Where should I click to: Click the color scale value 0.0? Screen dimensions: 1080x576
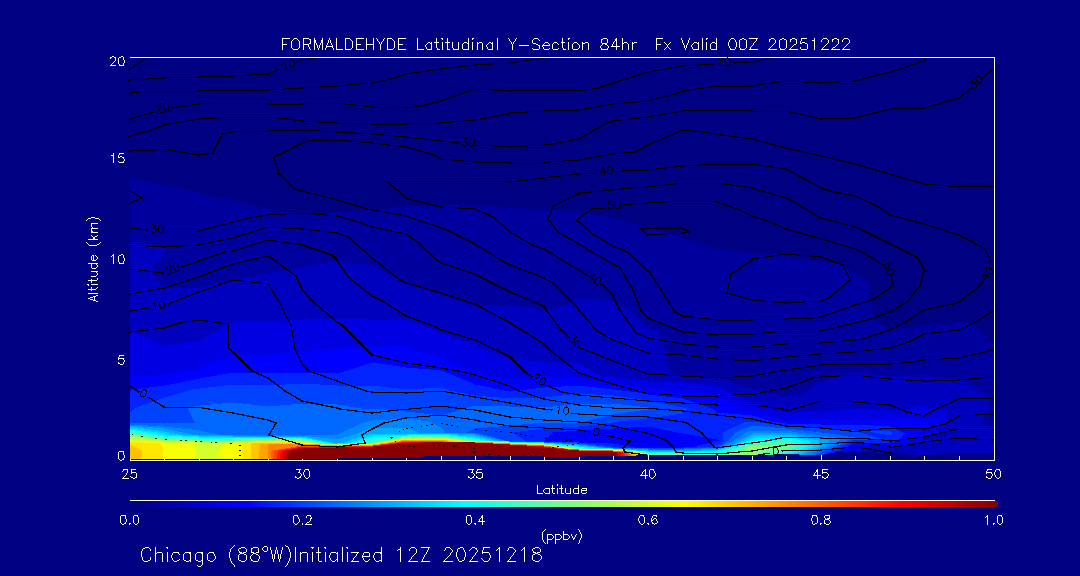(x=129, y=520)
